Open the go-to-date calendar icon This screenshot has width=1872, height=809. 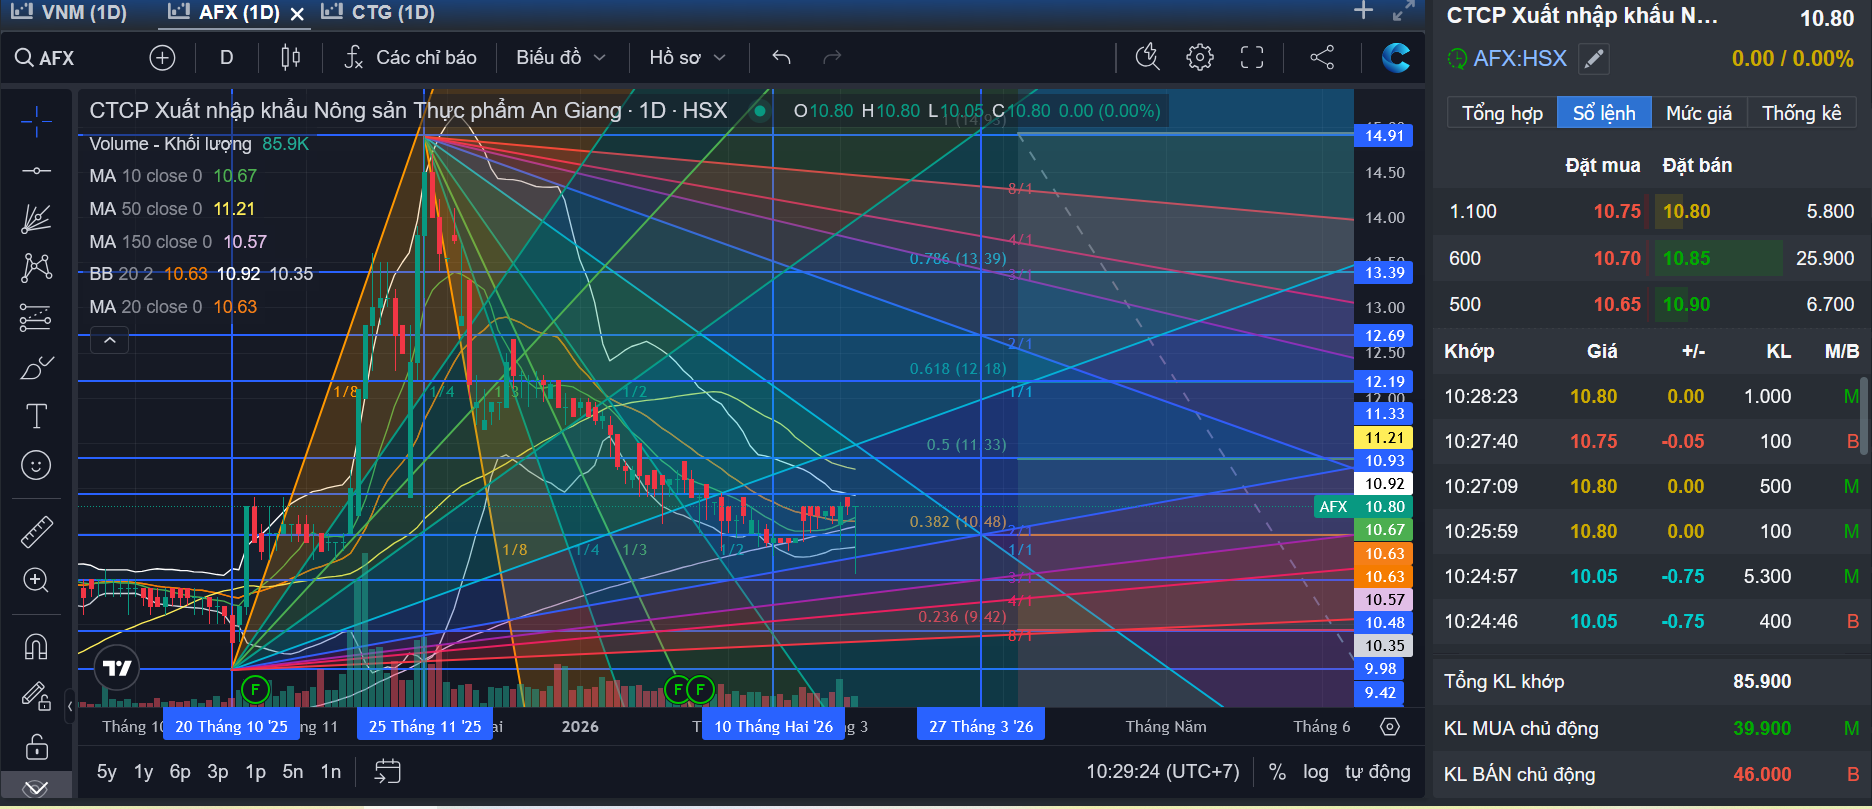[x=387, y=771]
